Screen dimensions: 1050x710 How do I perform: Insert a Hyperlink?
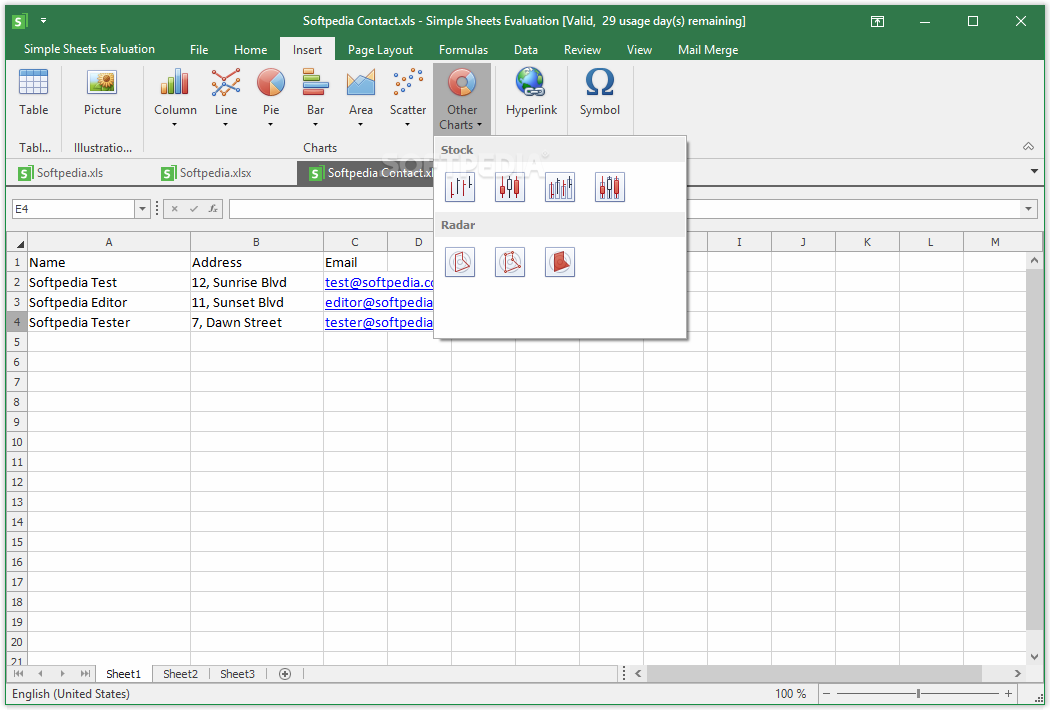click(531, 94)
